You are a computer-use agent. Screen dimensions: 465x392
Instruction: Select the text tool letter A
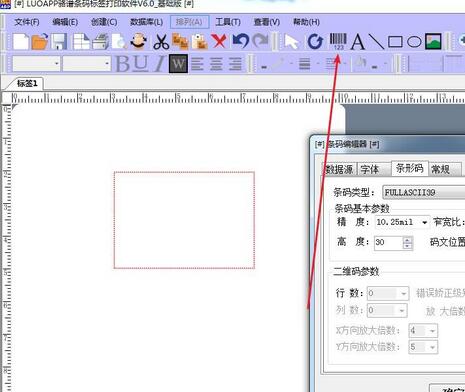pyautogui.click(x=358, y=42)
